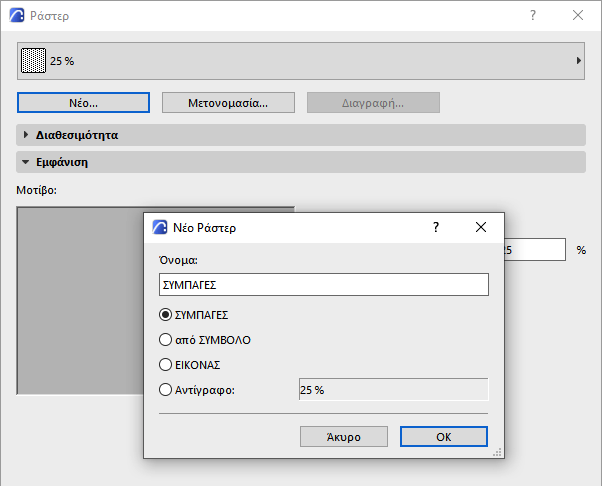Image resolution: width=602 pixels, height=486 pixels.
Task: Open the 25 % fill selector dropdown
Action: click(x=579, y=61)
